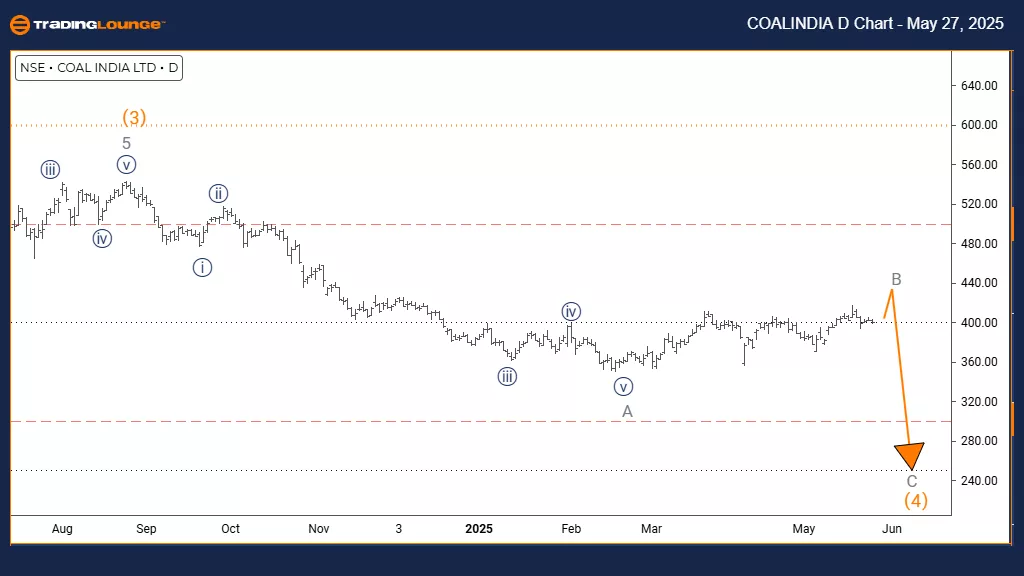This screenshot has height=576, width=1024.
Task: Click the TradingLounge logo icon
Action: click(x=18, y=24)
